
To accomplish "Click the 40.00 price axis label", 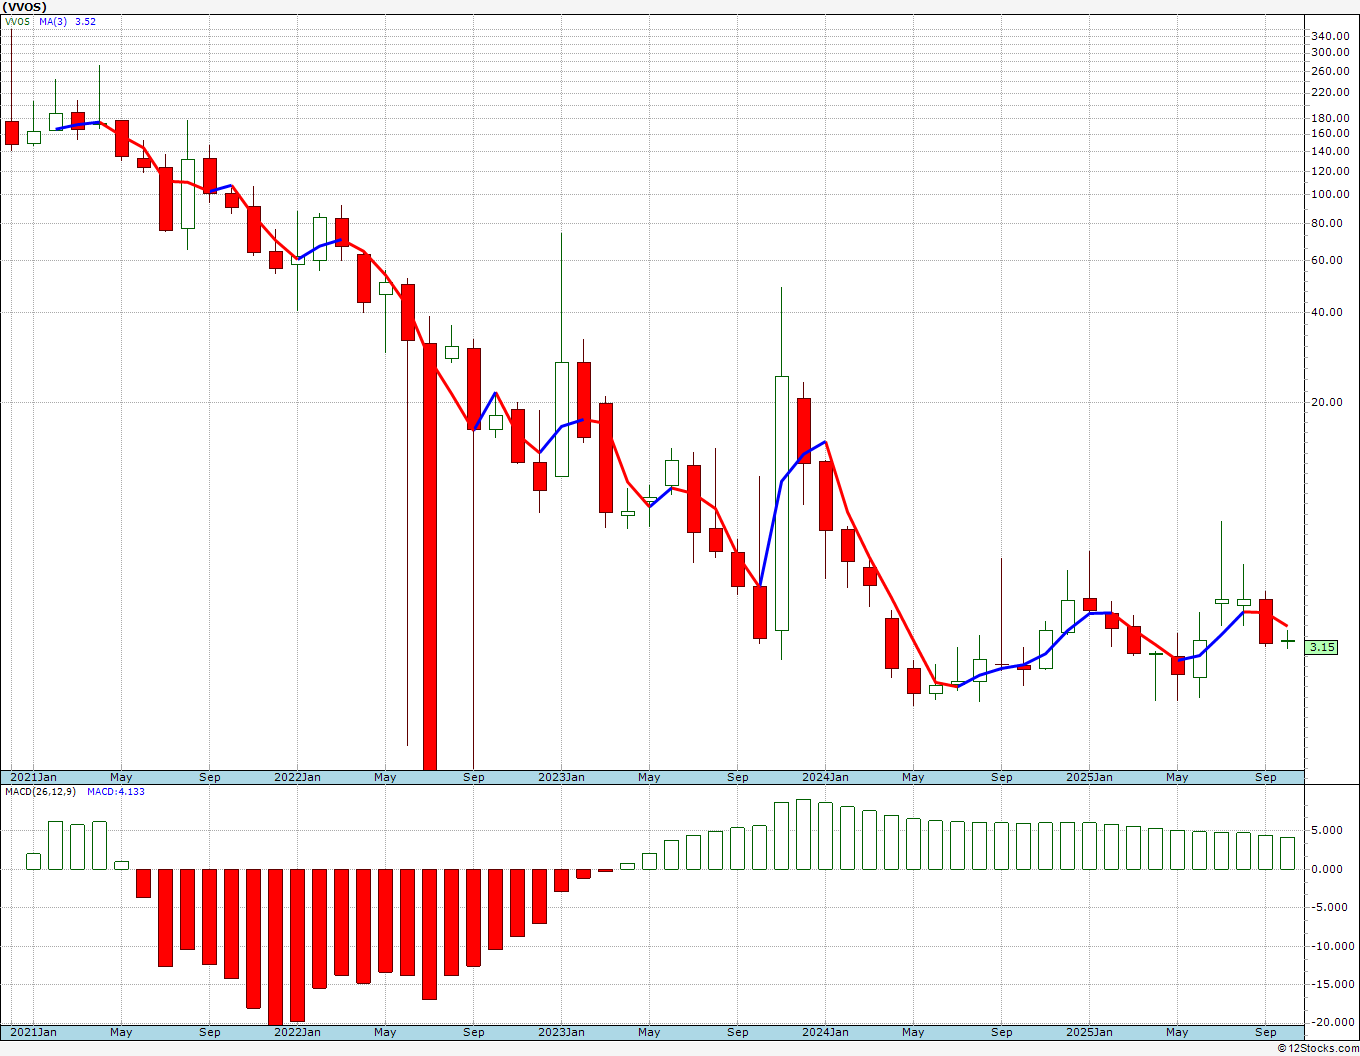I will point(1328,312).
